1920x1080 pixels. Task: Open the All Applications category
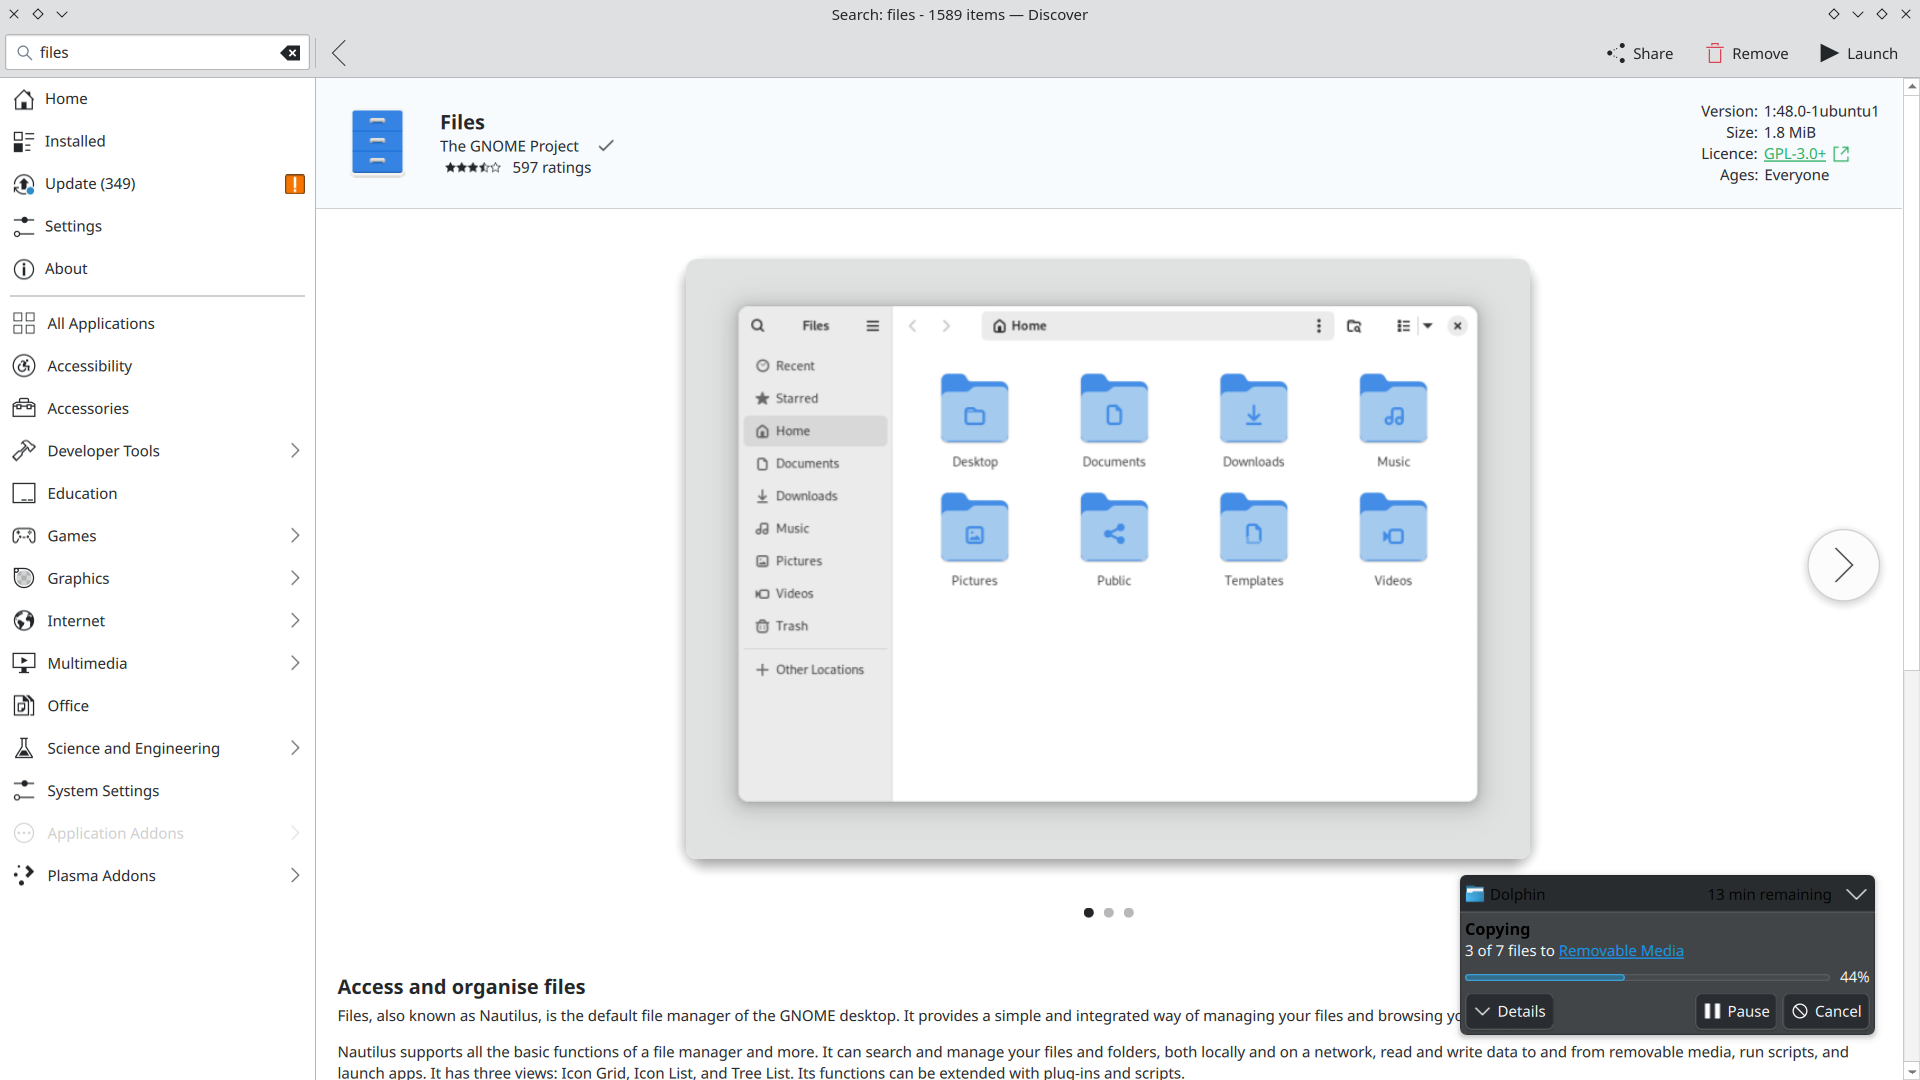coord(100,324)
